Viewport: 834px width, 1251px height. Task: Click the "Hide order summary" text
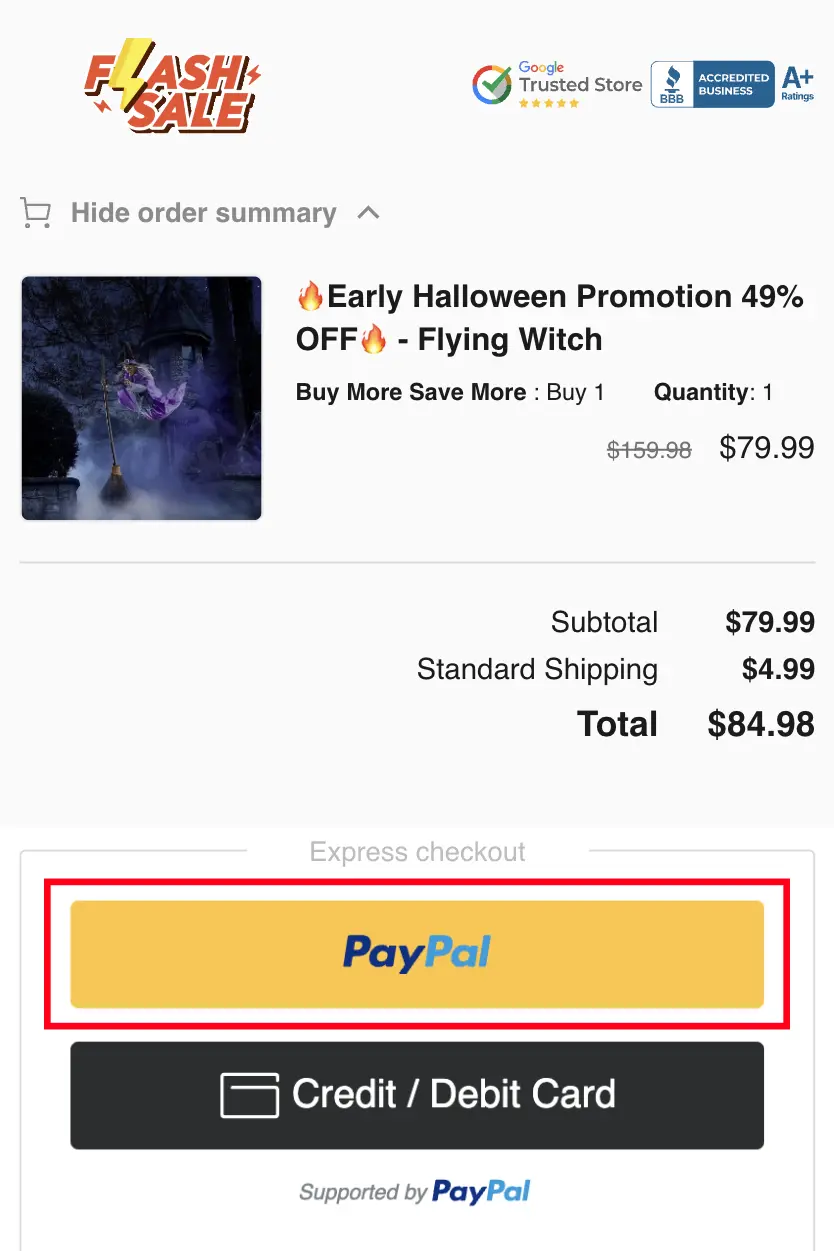pyautogui.click(x=203, y=213)
